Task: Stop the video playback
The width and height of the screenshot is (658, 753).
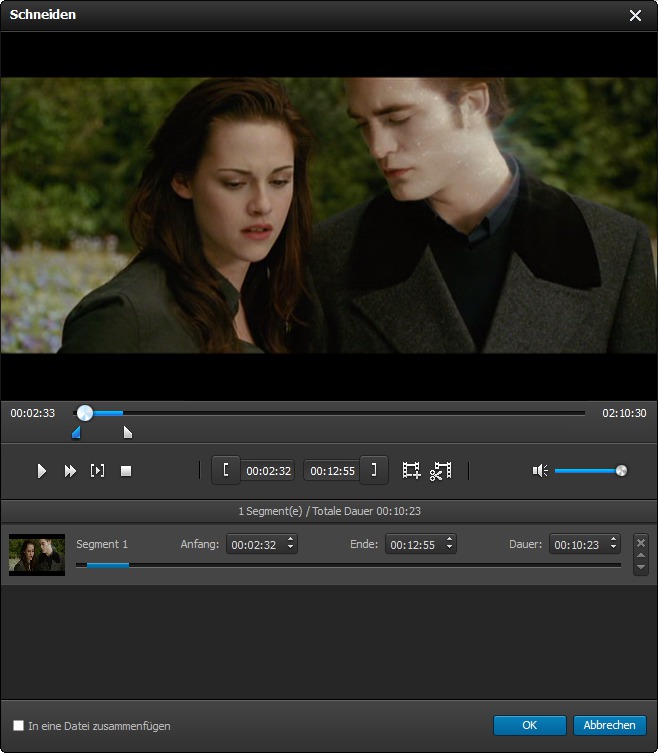Action: (x=126, y=471)
